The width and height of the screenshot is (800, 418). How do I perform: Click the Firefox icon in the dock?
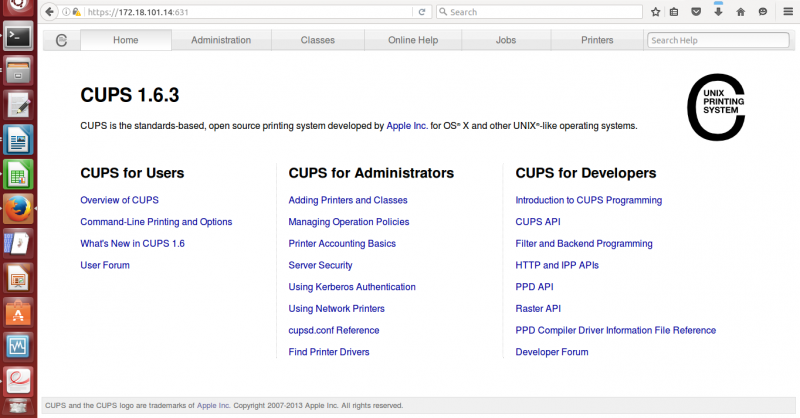(x=18, y=209)
